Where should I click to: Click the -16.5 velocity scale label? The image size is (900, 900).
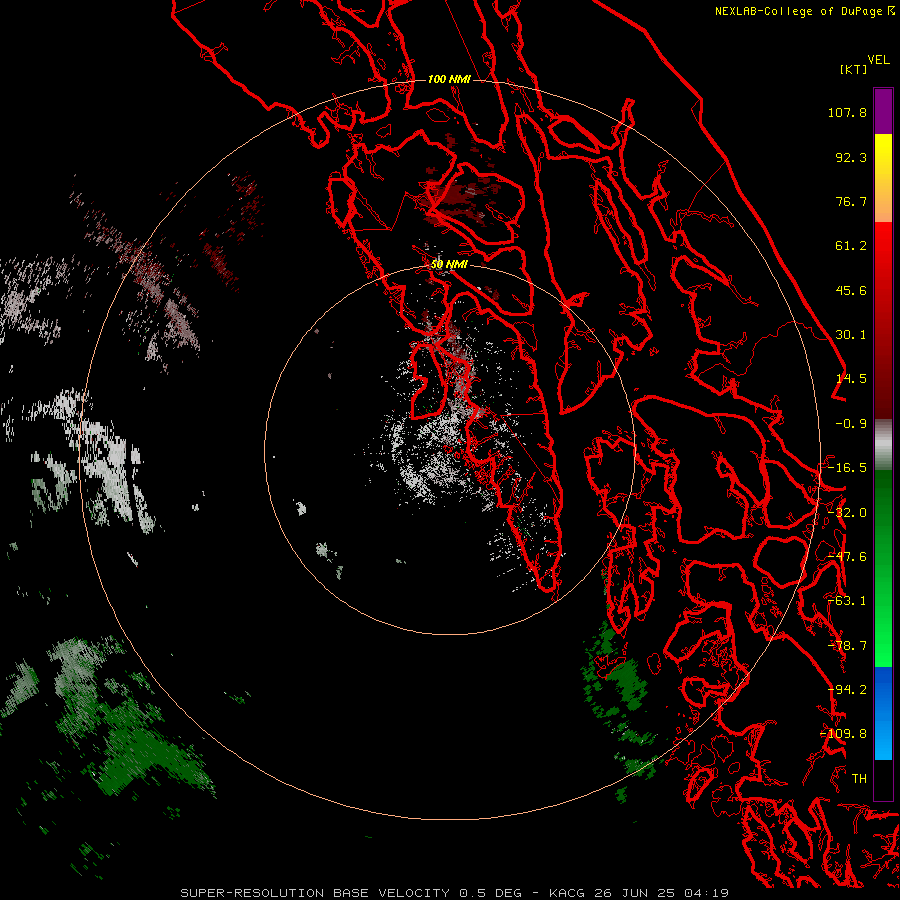[847, 468]
